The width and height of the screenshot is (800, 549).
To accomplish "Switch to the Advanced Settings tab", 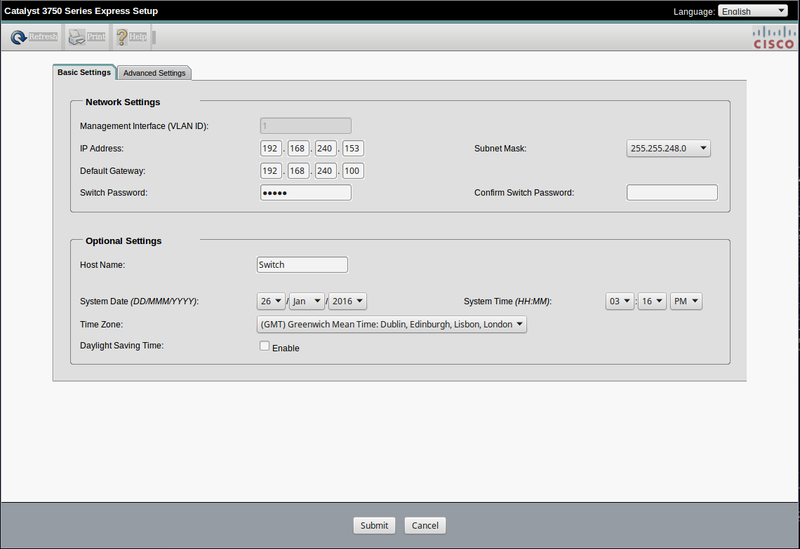I will [154, 73].
